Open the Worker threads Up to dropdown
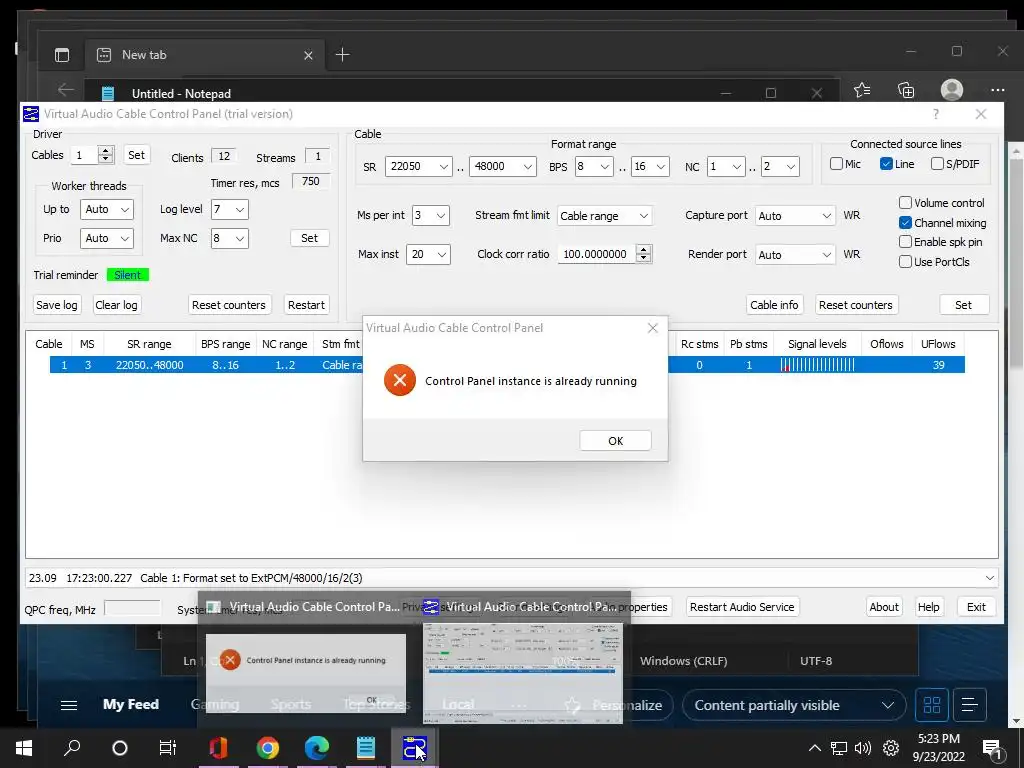 [x=106, y=210]
